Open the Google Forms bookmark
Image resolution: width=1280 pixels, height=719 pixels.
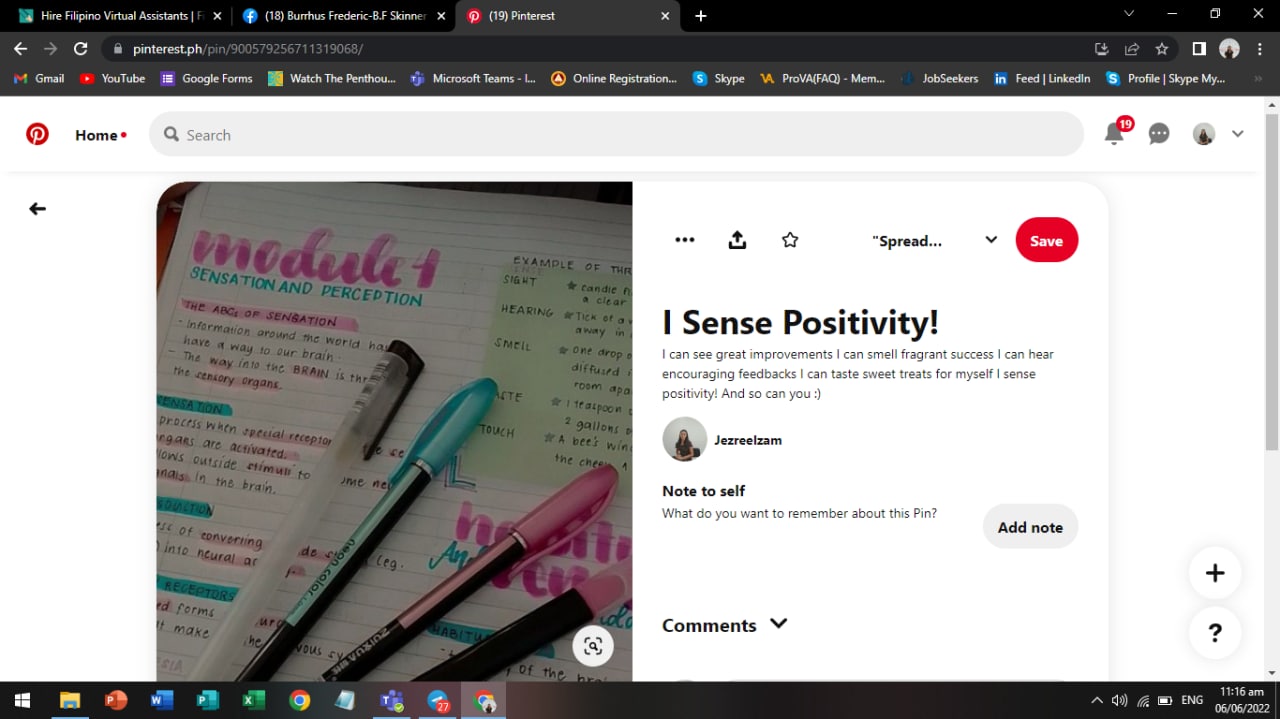pos(207,78)
